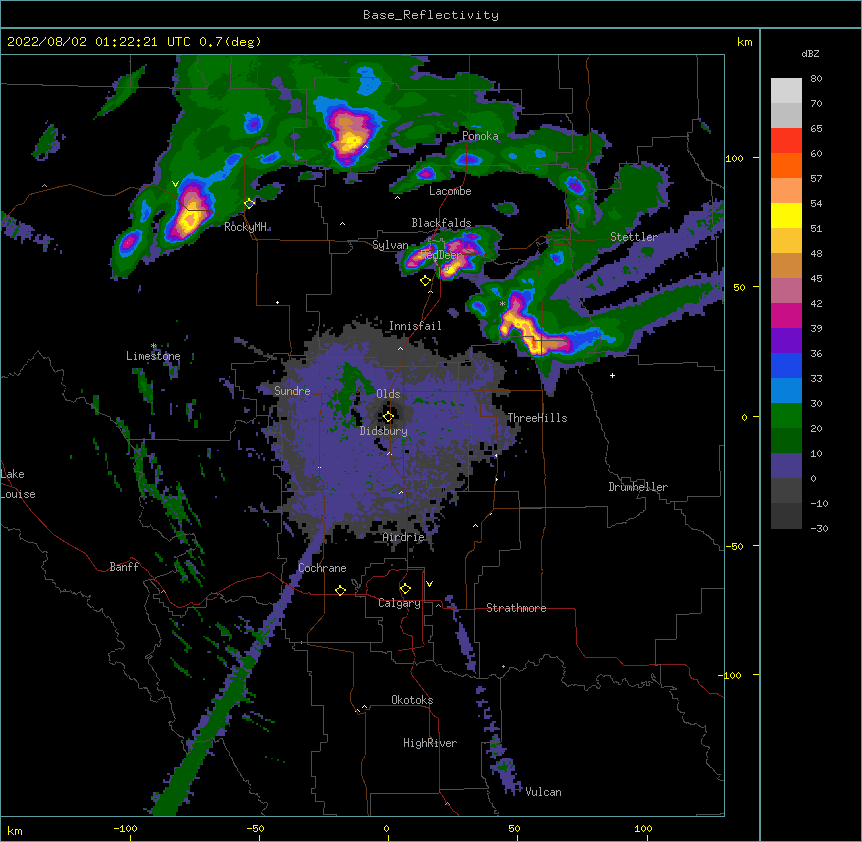This screenshot has height=842, width=862.
Task: Click the yellow v marker east of Calgary diamond
Action: [x=429, y=584]
